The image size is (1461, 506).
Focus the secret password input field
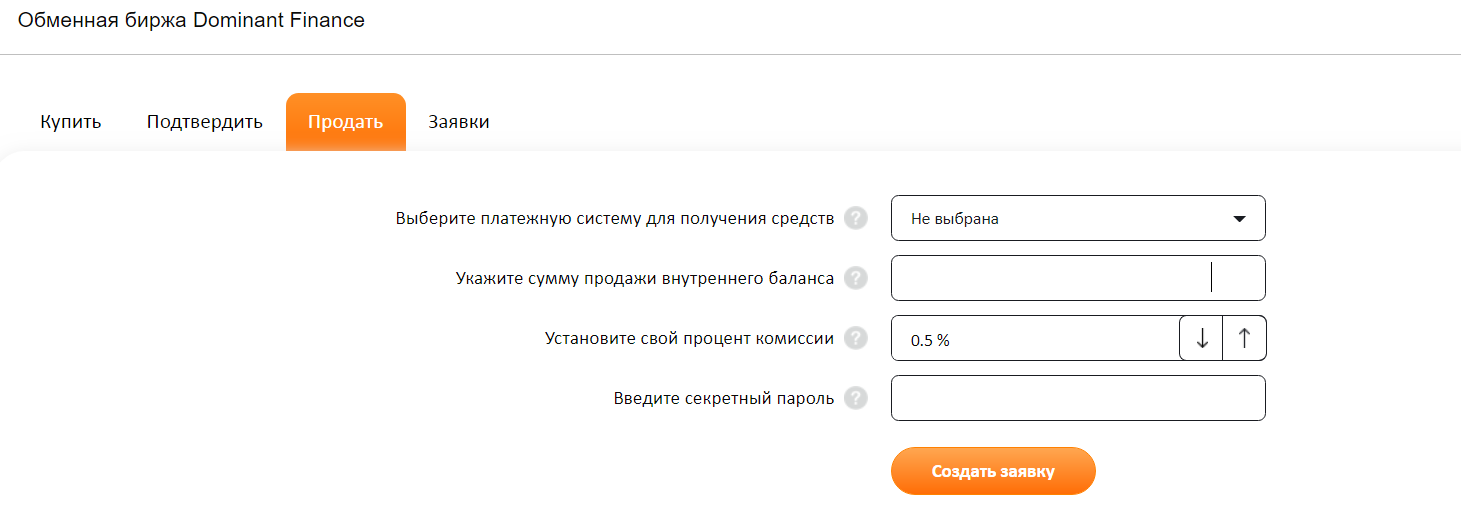coord(1078,398)
